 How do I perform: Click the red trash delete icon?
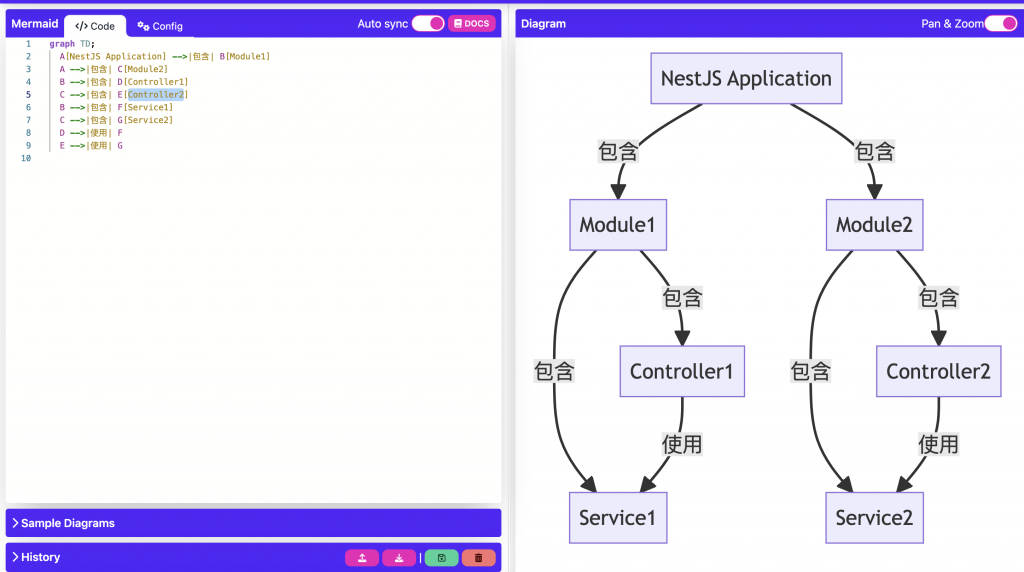(x=478, y=558)
